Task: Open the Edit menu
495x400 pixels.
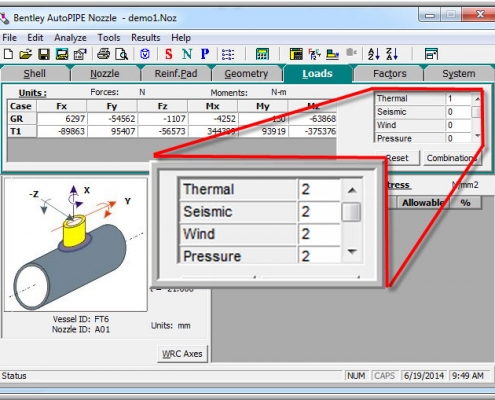Action: click(35, 38)
